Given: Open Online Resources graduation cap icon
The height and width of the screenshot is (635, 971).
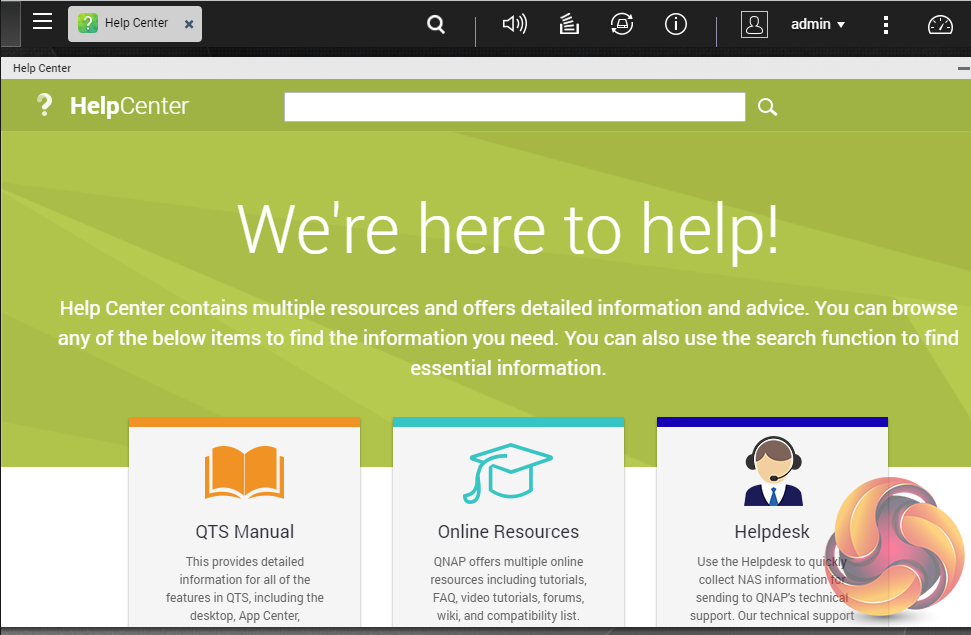Looking at the screenshot, I should [x=508, y=473].
